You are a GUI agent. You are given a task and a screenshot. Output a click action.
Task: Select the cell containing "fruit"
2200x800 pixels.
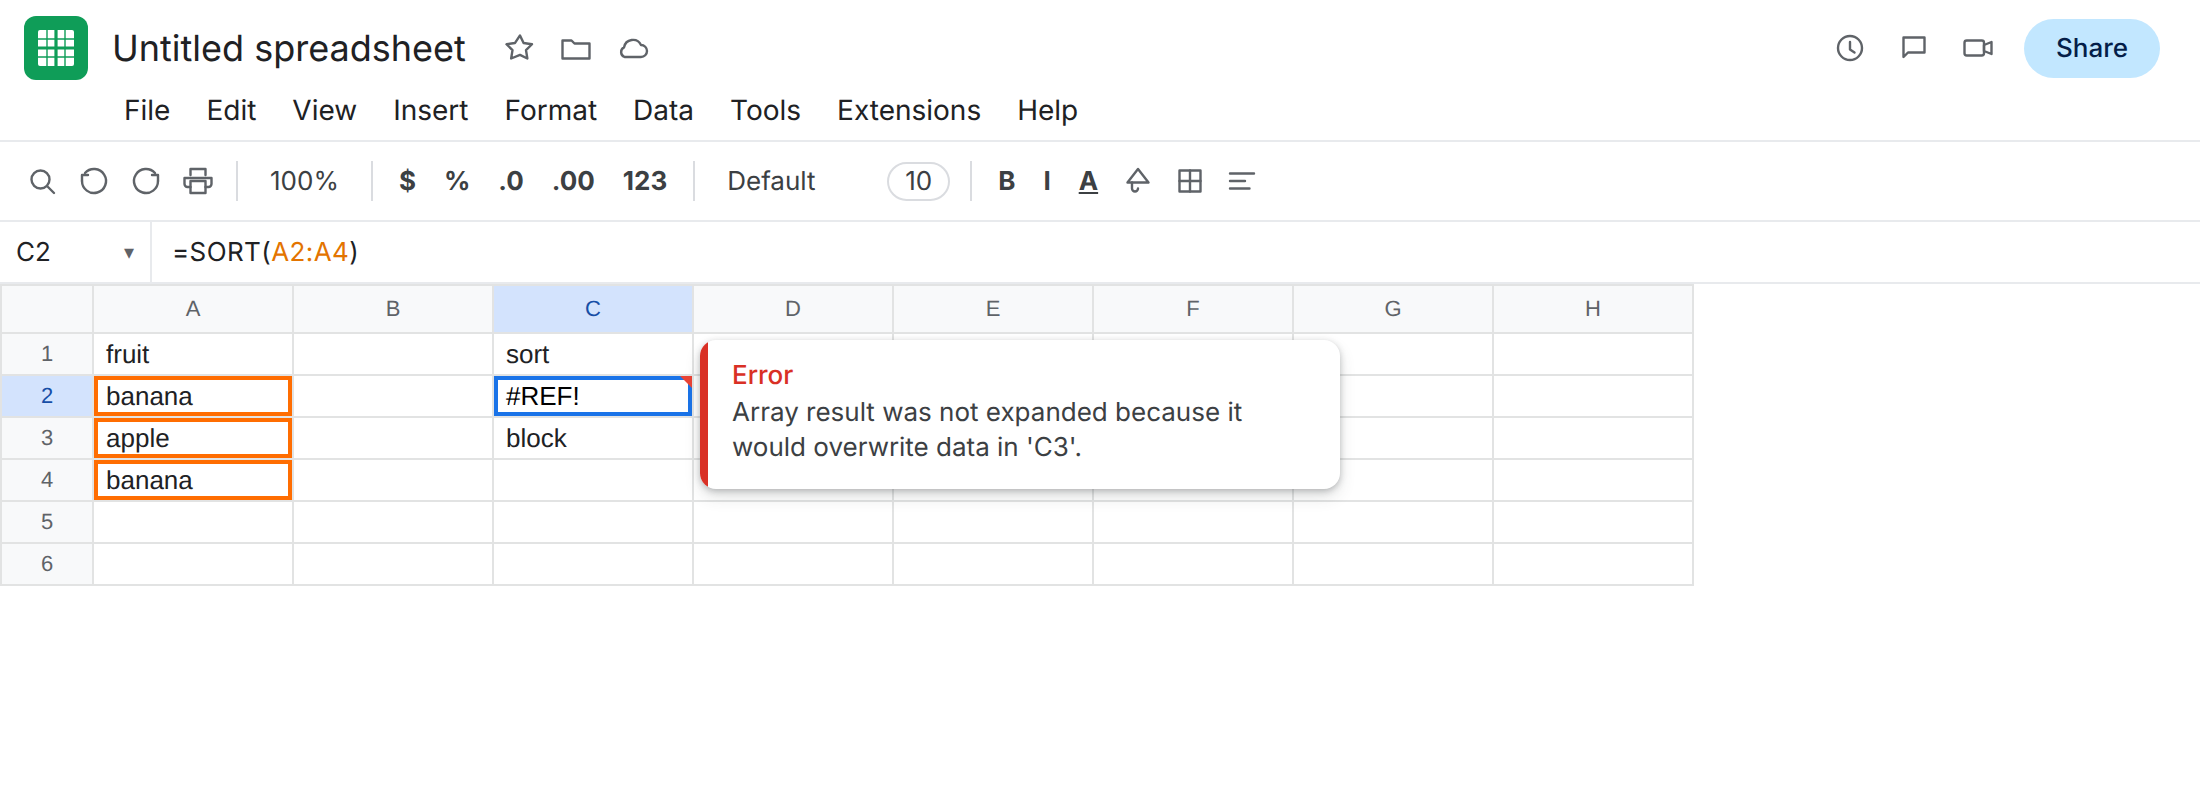pos(193,354)
